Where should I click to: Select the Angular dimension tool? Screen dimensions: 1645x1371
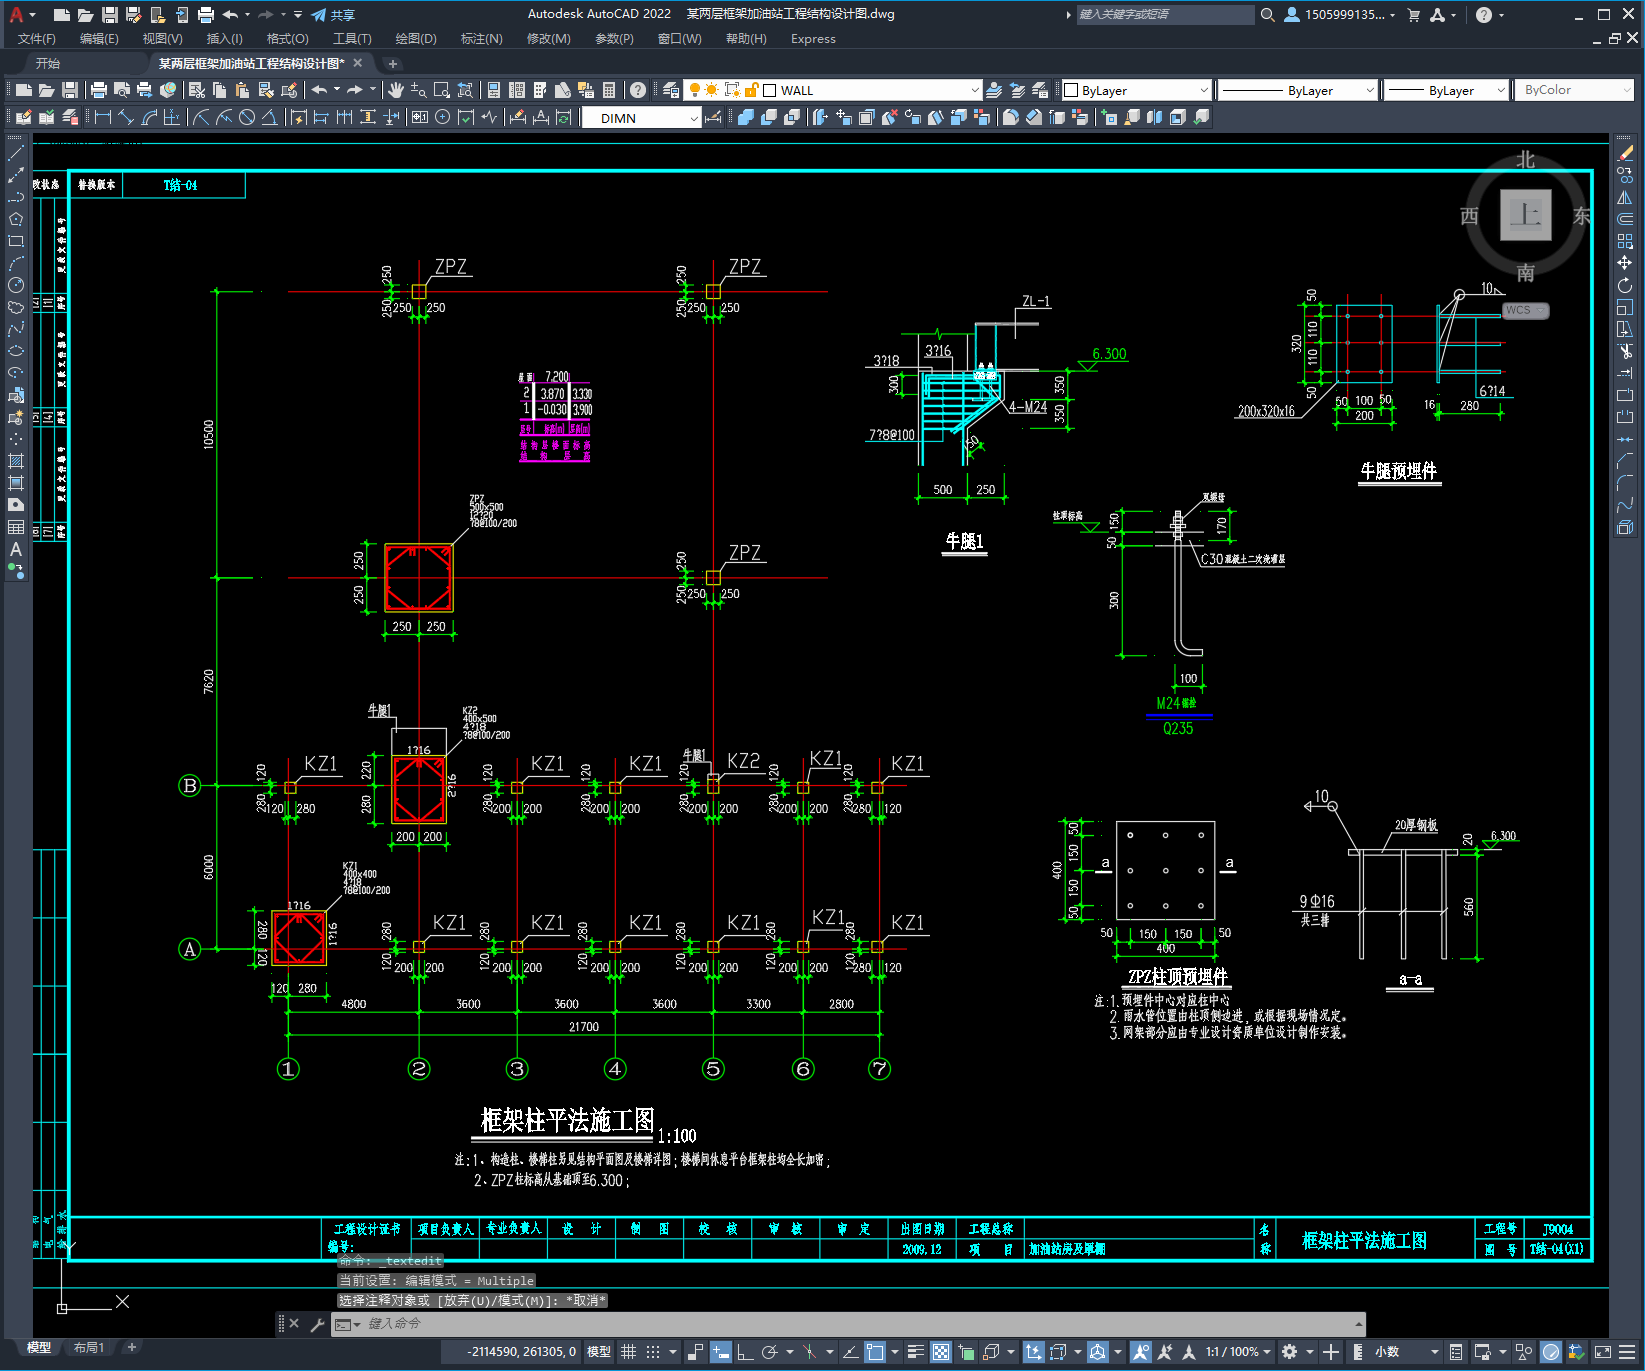(x=269, y=118)
